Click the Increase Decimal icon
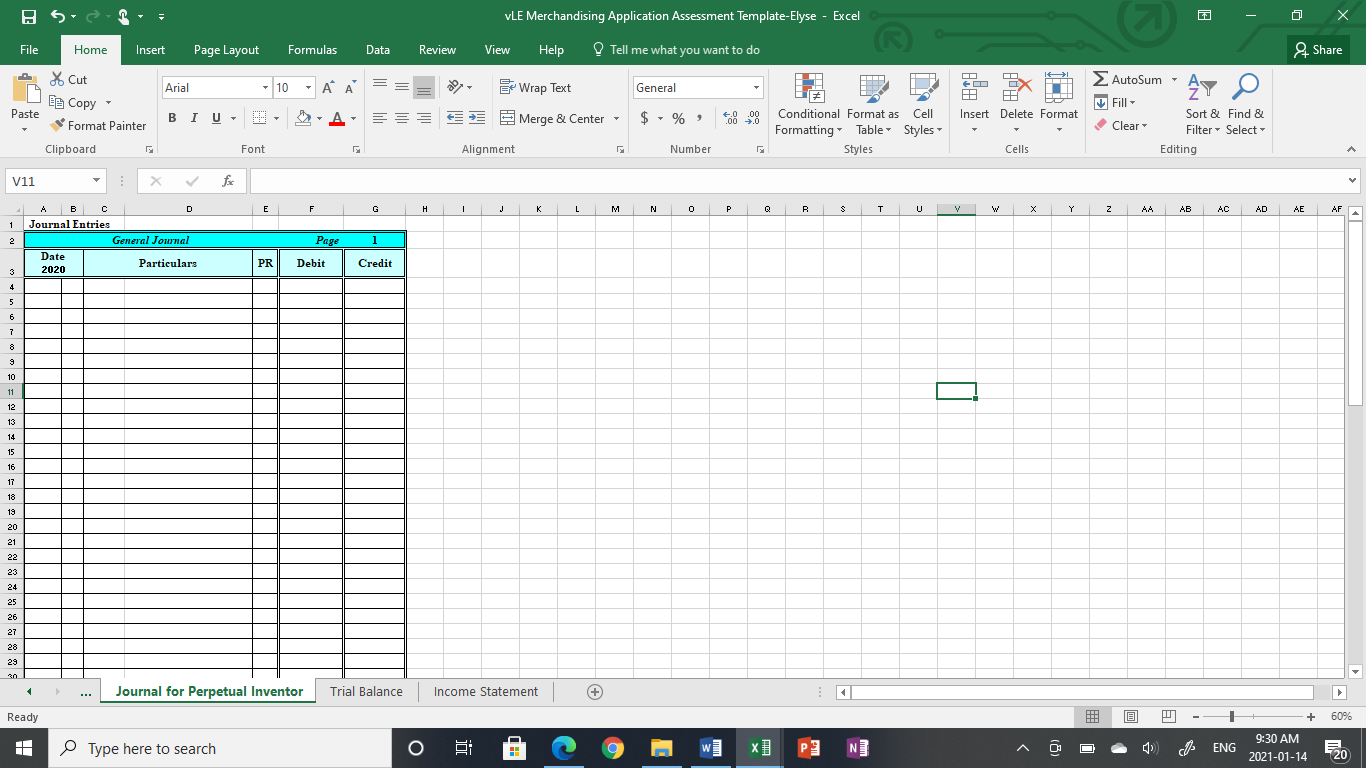 pos(729,118)
